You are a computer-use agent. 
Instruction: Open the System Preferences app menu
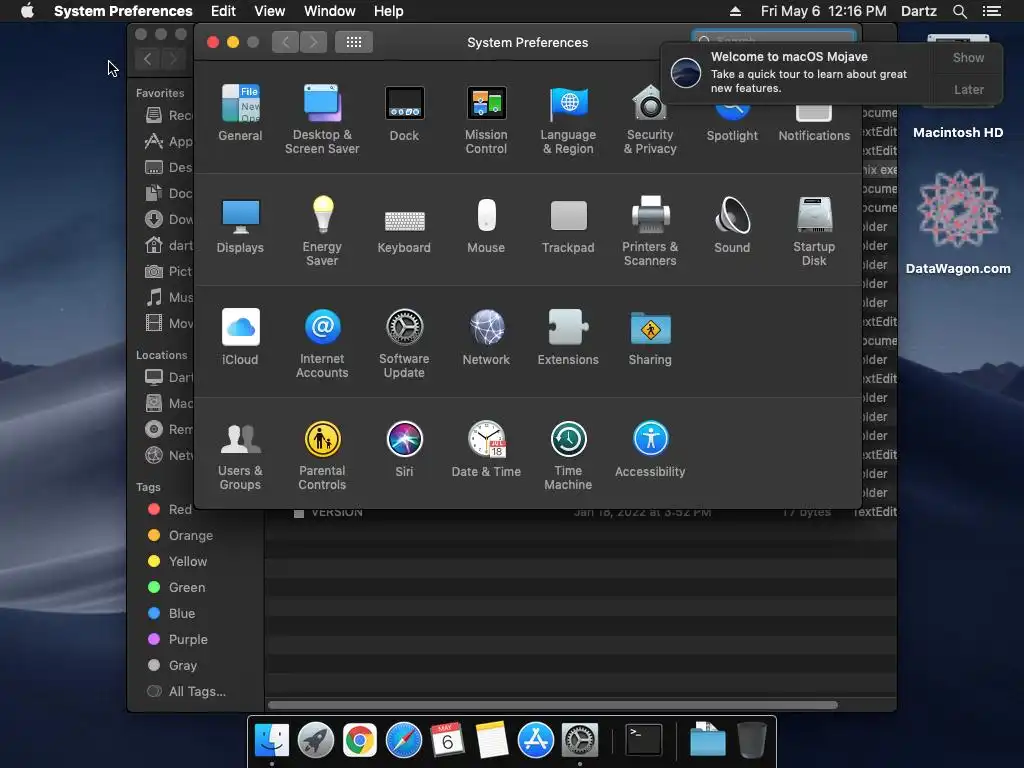point(123,11)
